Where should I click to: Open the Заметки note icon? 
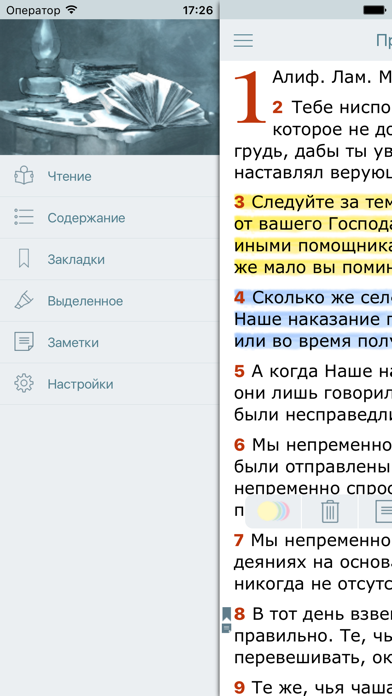pos(24,342)
